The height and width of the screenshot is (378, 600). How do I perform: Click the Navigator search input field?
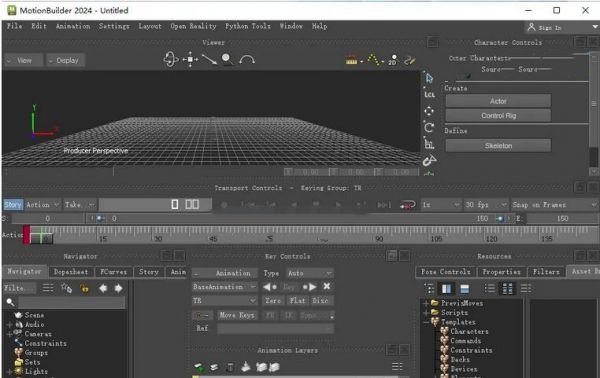coord(72,302)
